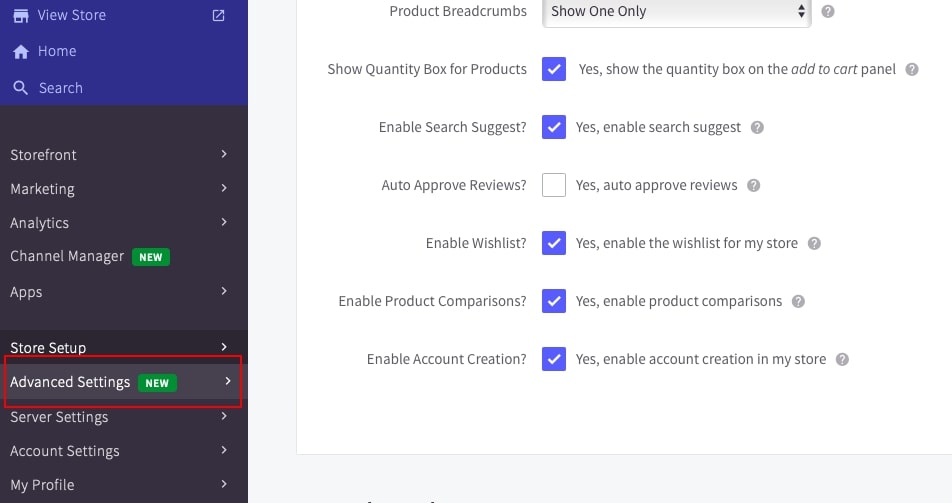Show help for Enable Search Suggest
The height and width of the screenshot is (503, 952).
757,128
